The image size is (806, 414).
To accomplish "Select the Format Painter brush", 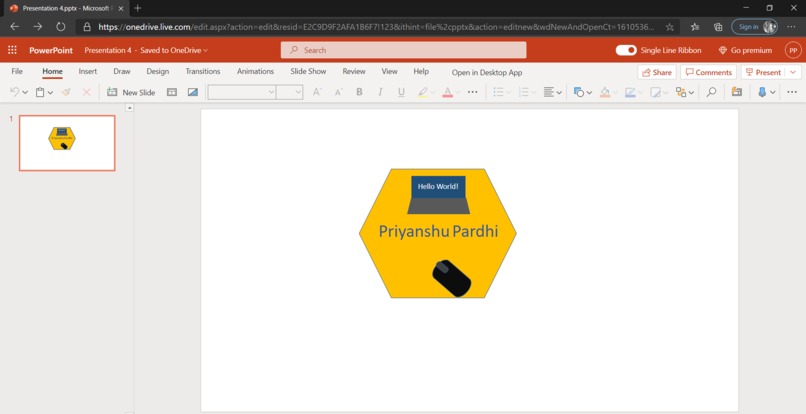I will click(66, 92).
